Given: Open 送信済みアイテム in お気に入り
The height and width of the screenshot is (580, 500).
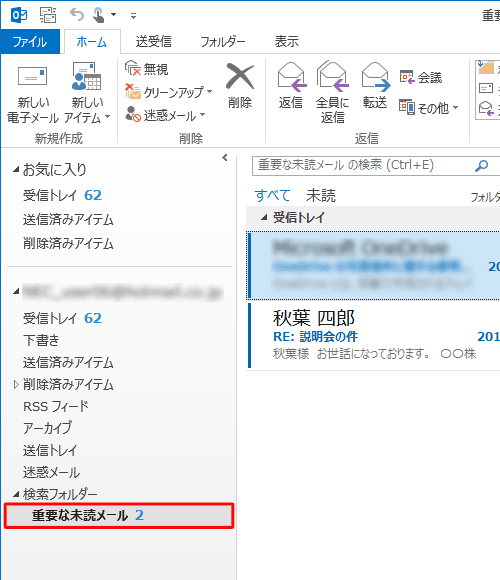Looking at the screenshot, I should (68, 219).
